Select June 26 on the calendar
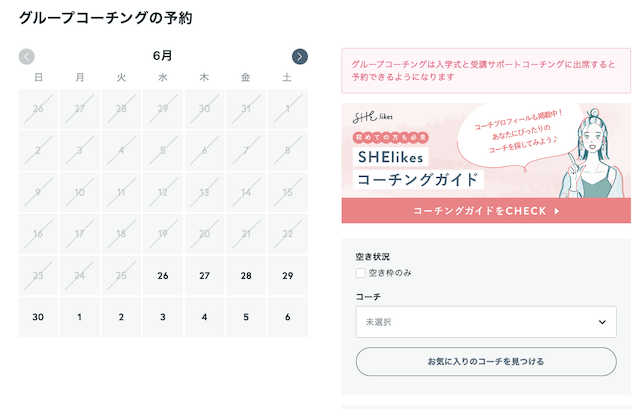Viewport: 640px width, 409px height. [163, 276]
